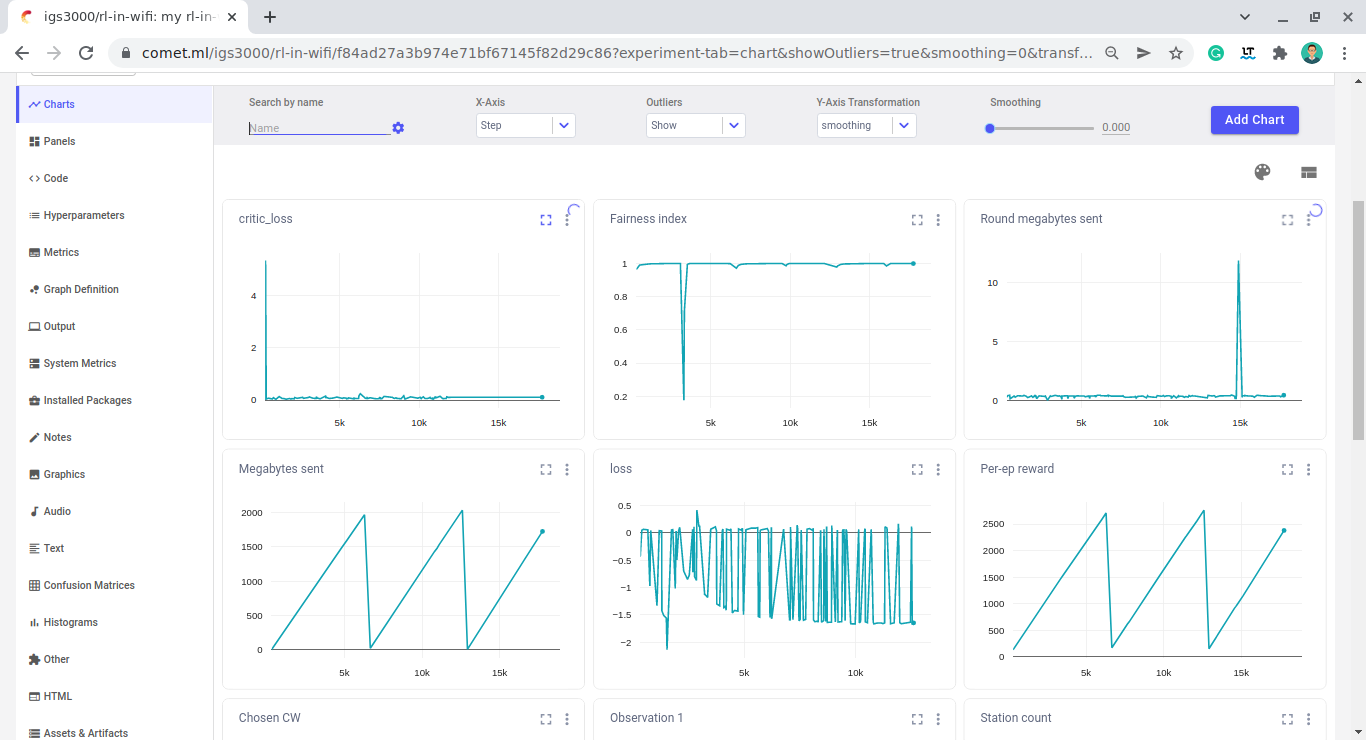Open the Outliers Show dropdown

tap(696, 125)
